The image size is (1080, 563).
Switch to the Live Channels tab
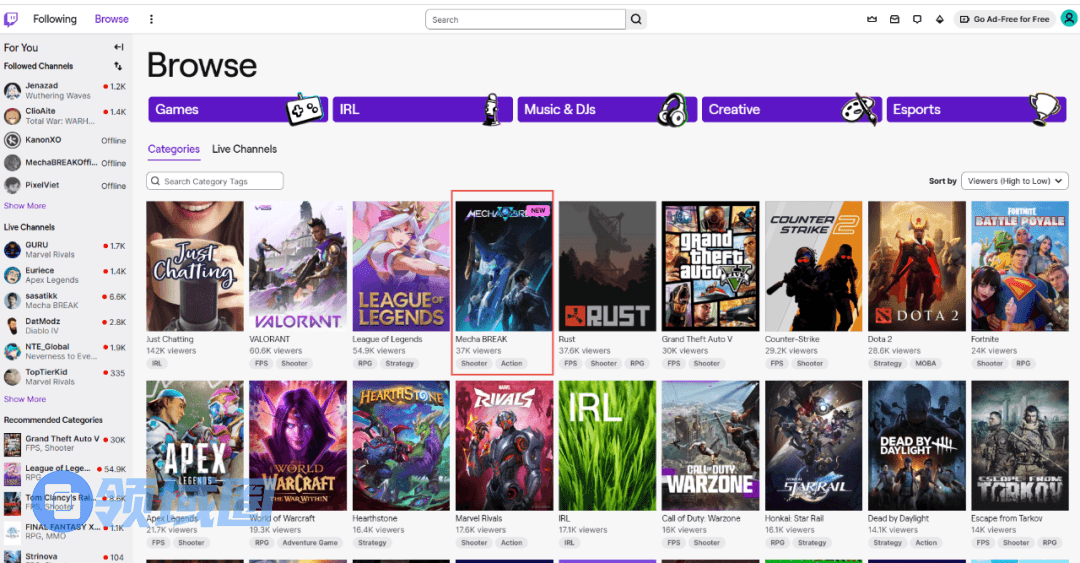(x=244, y=149)
